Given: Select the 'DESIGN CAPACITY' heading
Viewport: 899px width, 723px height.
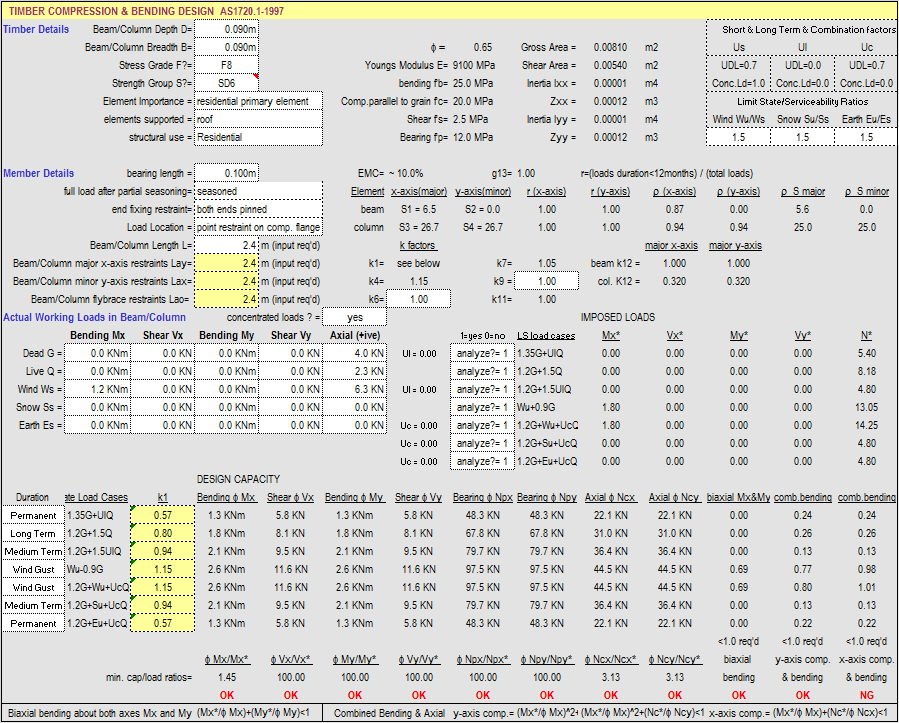Looking at the screenshot, I should (238, 479).
